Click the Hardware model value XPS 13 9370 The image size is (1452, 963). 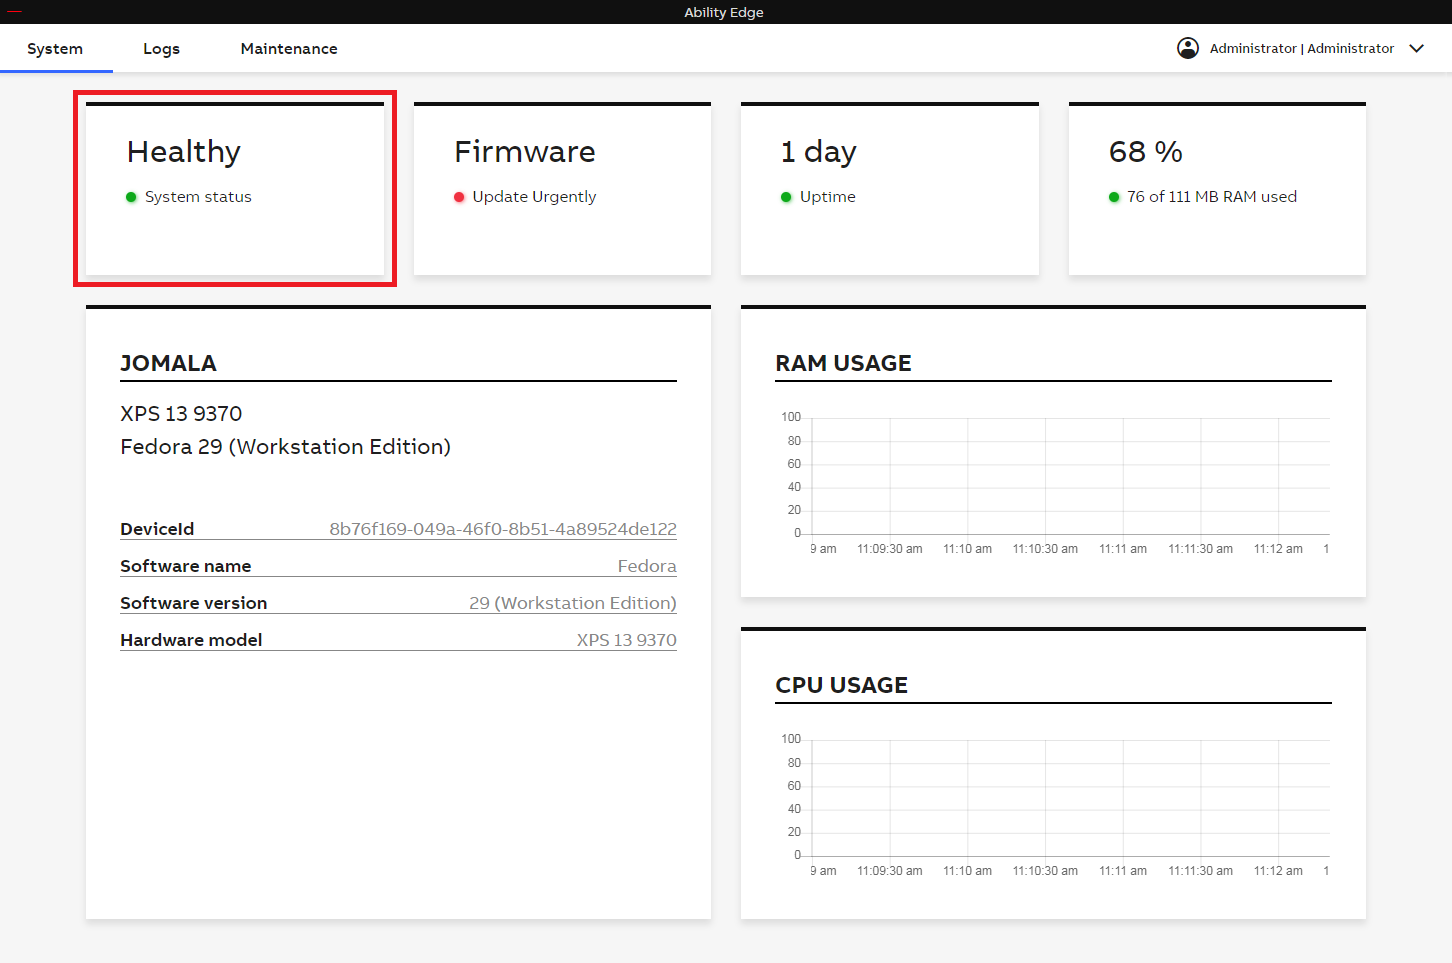pos(627,640)
